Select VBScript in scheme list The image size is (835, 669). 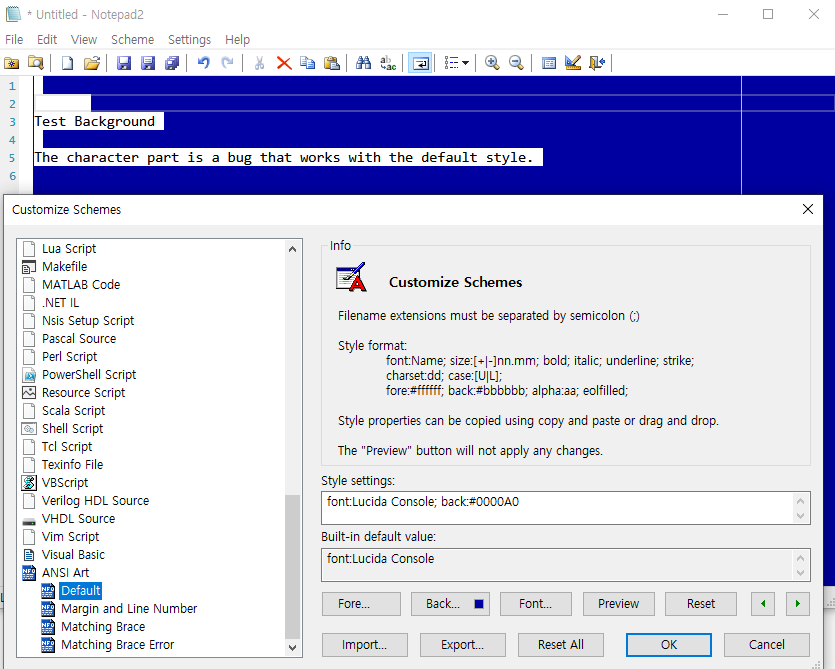(x=65, y=483)
